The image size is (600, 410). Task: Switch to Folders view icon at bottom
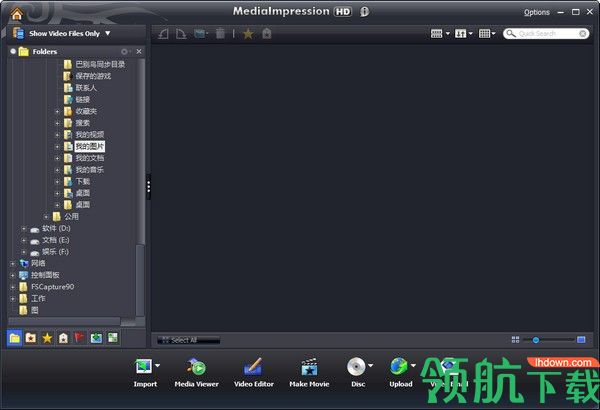pos(15,338)
